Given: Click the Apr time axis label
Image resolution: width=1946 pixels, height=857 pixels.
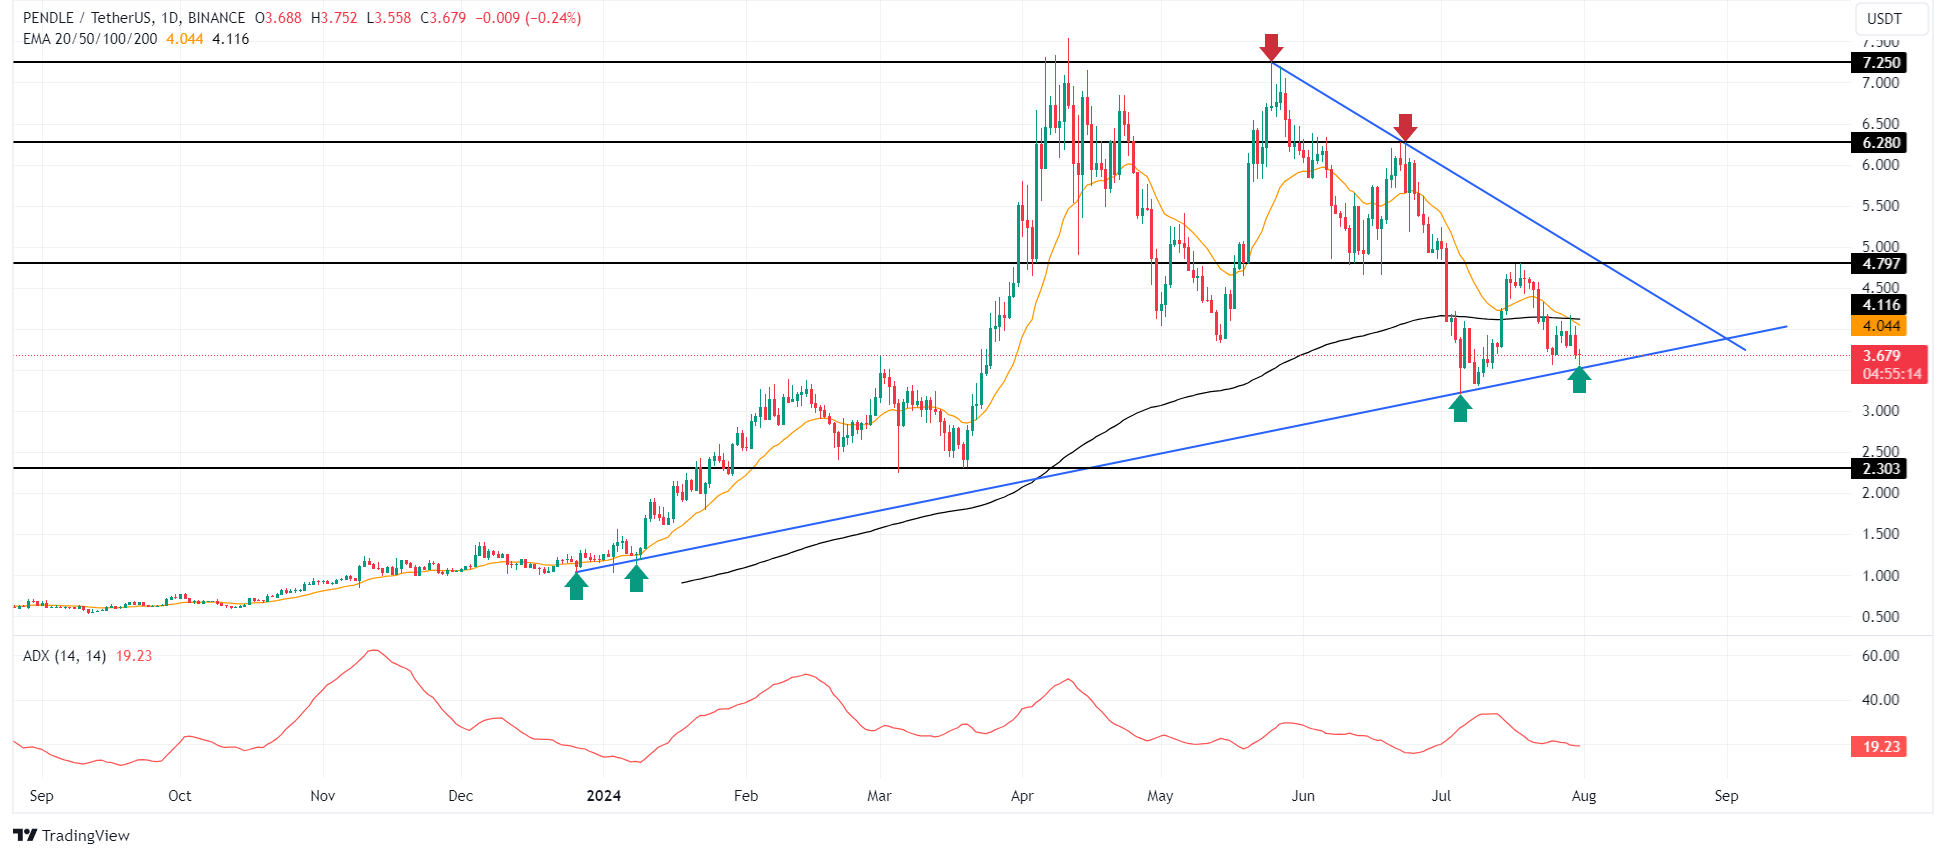Looking at the screenshot, I should click(x=1022, y=796).
